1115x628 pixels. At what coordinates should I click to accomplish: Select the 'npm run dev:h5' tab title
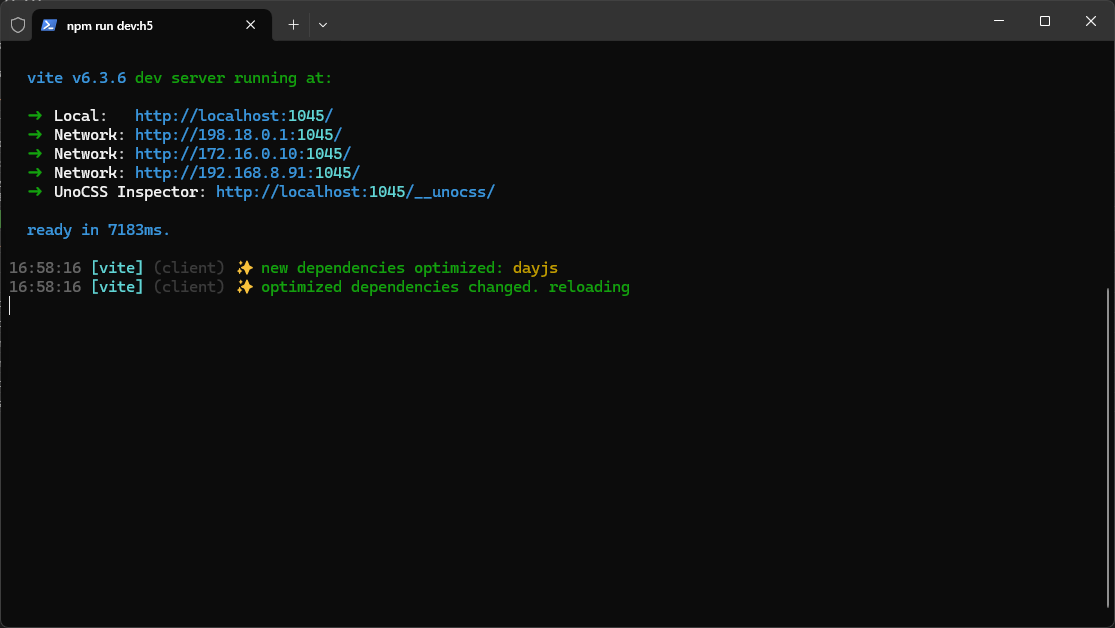[x=109, y=25]
